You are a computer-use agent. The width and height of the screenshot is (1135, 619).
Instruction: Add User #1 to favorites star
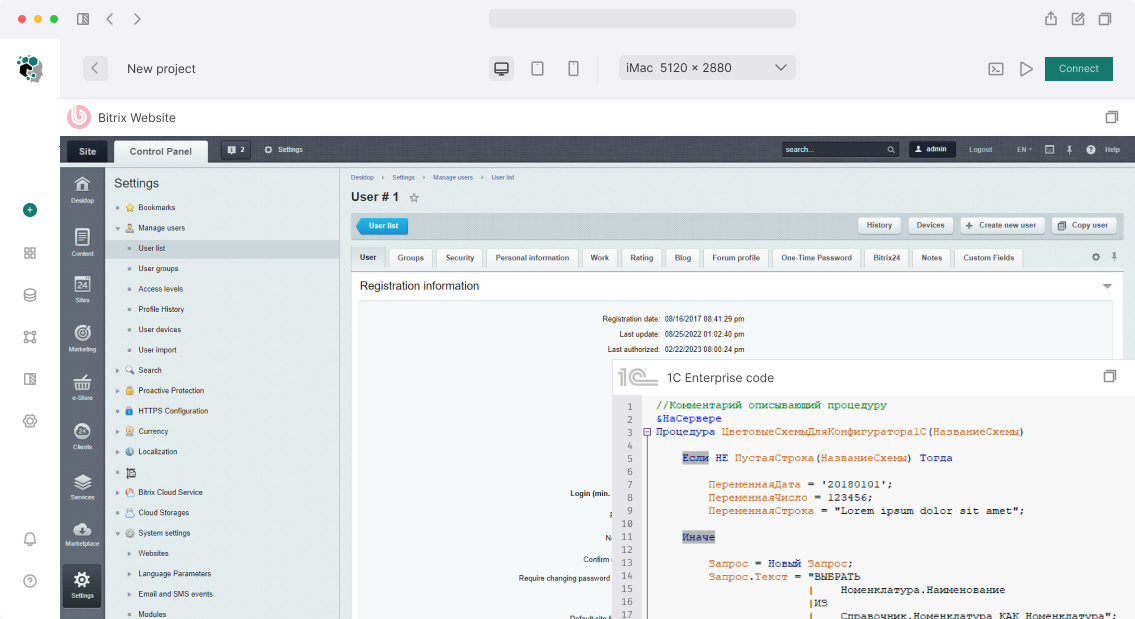pyautogui.click(x=414, y=198)
